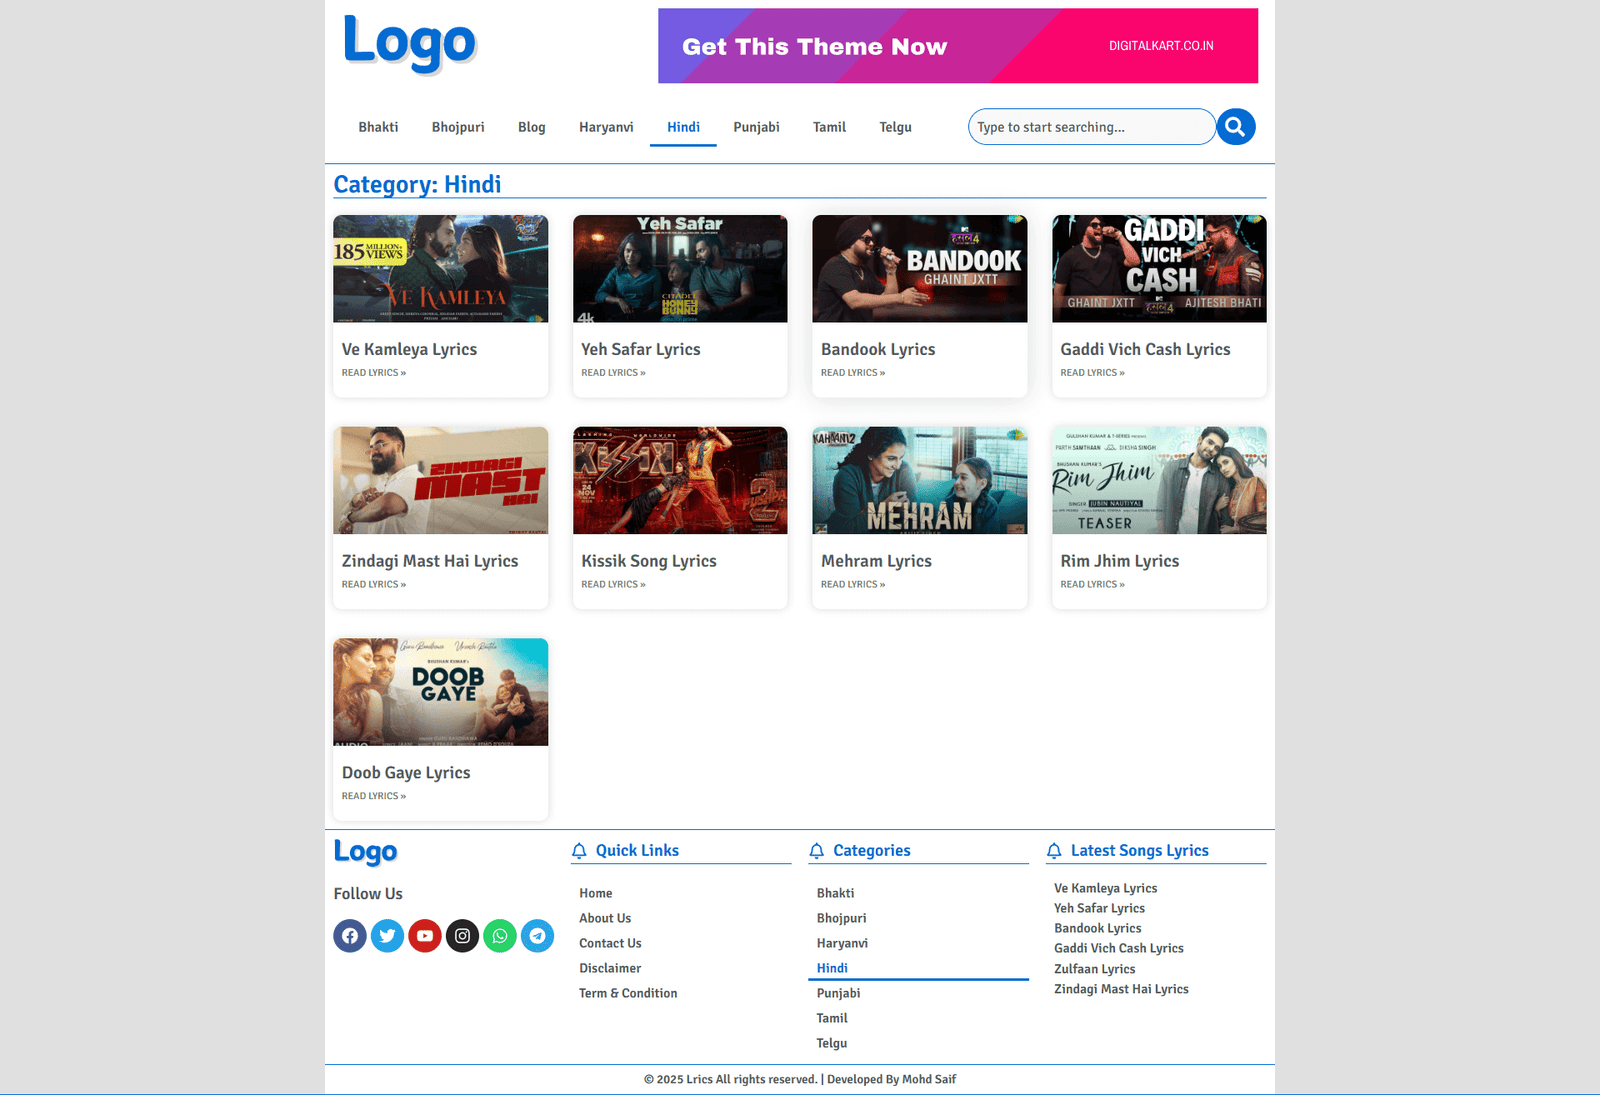Open the WhatsApp social icon

coord(500,936)
